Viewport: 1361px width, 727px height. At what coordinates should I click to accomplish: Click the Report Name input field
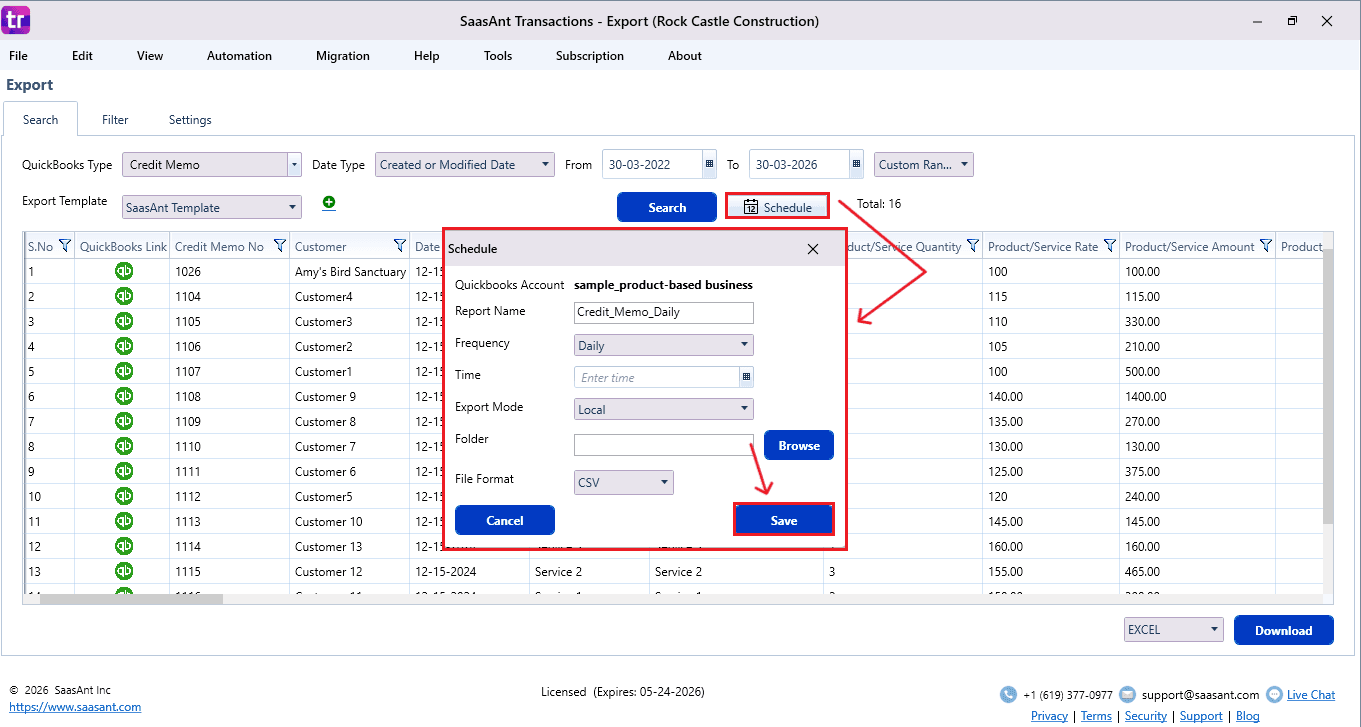[663, 312]
